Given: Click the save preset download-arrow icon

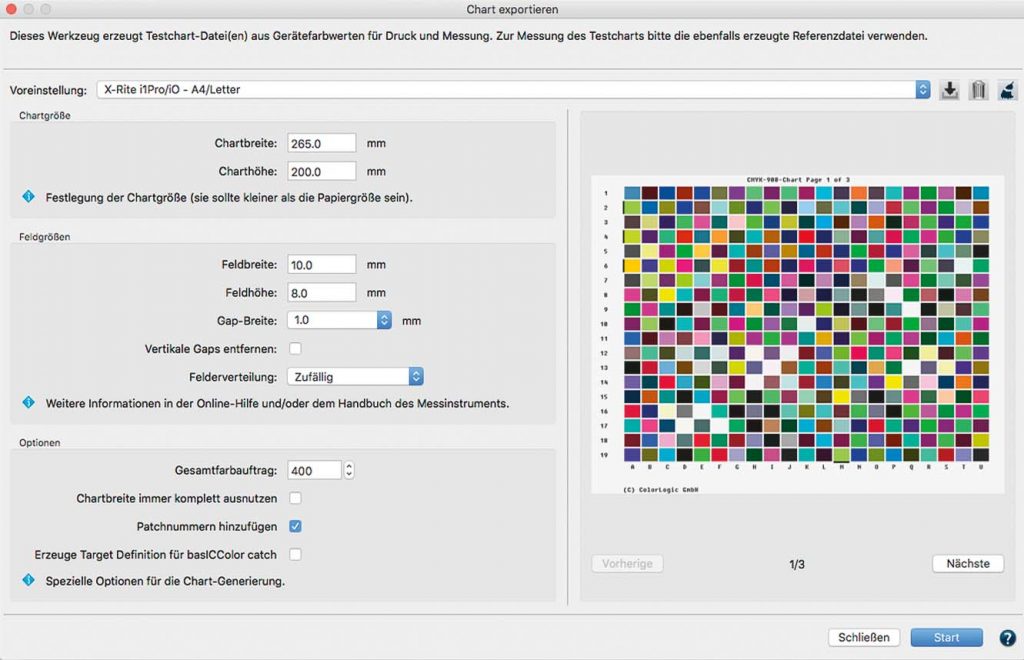Looking at the screenshot, I should (950, 90).
